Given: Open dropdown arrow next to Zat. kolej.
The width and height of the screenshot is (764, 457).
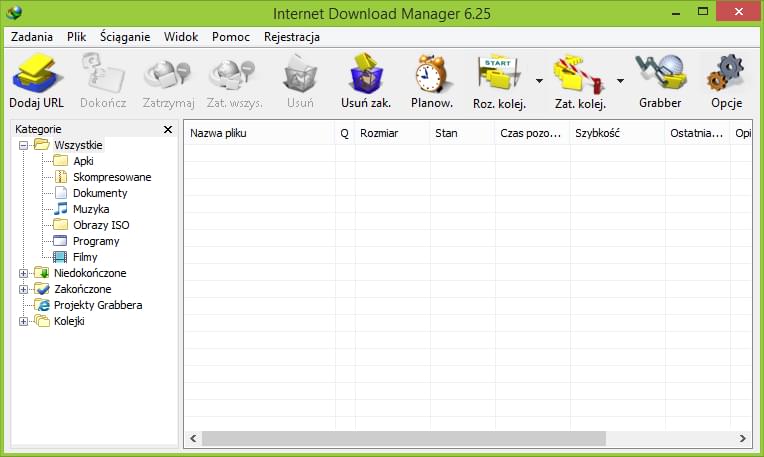Looking at the screenshot, I should (621, 80).
